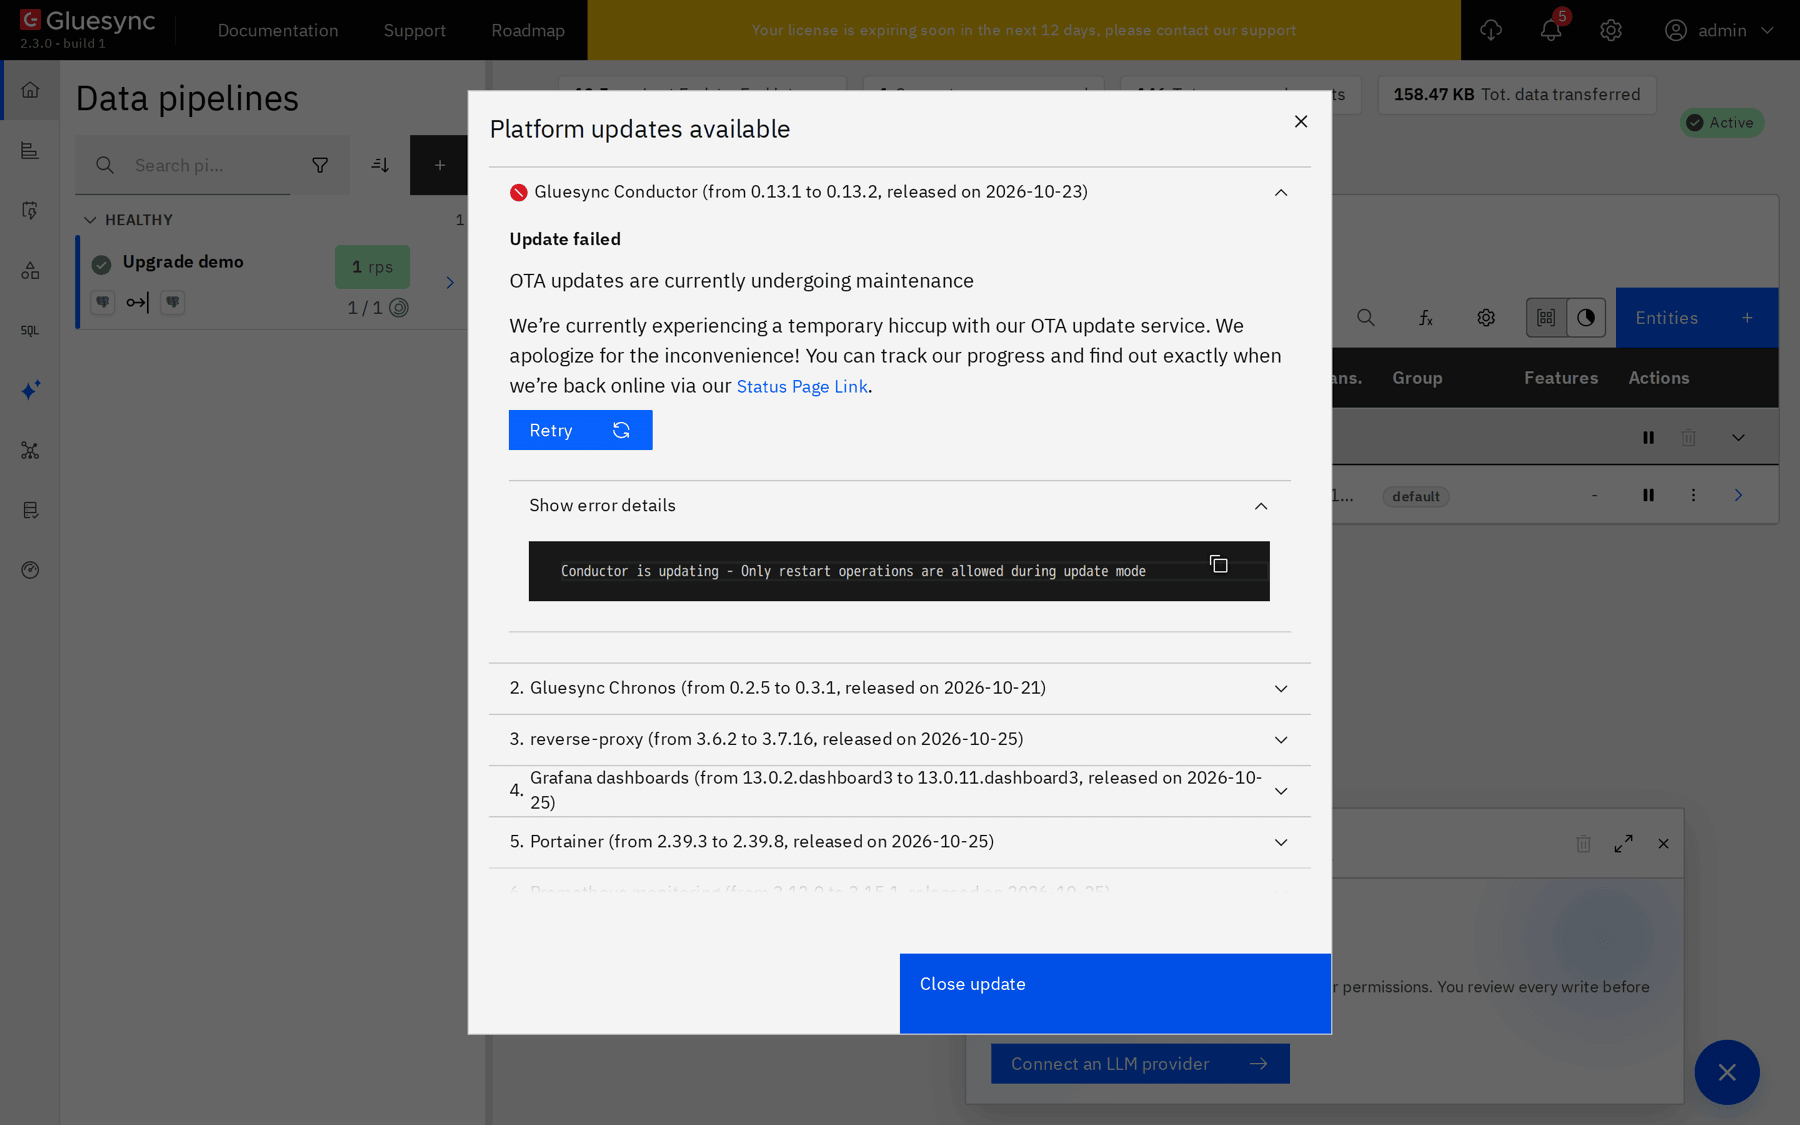
Task: Expand the Grafana dashboards update entry
Action: pos(900,791)
